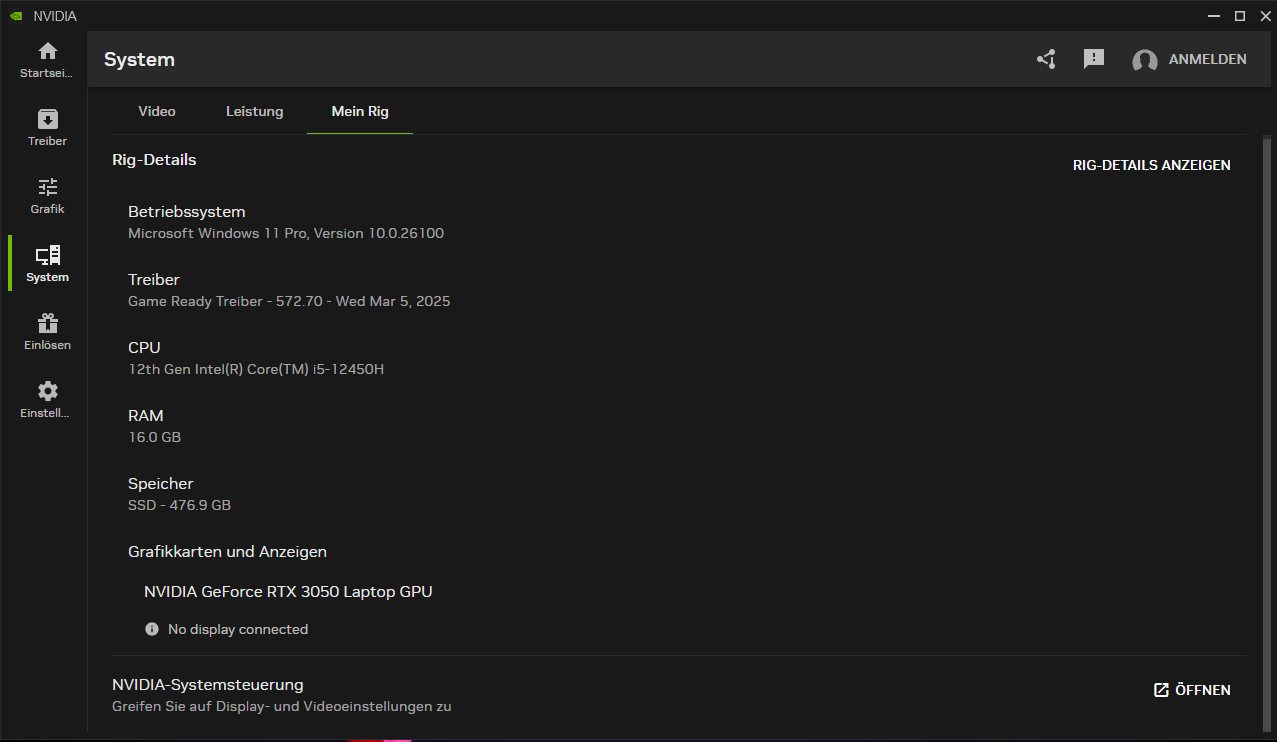Click the RAM label
The height and width of the screenshot is (742, 1277).
[145, 416]
